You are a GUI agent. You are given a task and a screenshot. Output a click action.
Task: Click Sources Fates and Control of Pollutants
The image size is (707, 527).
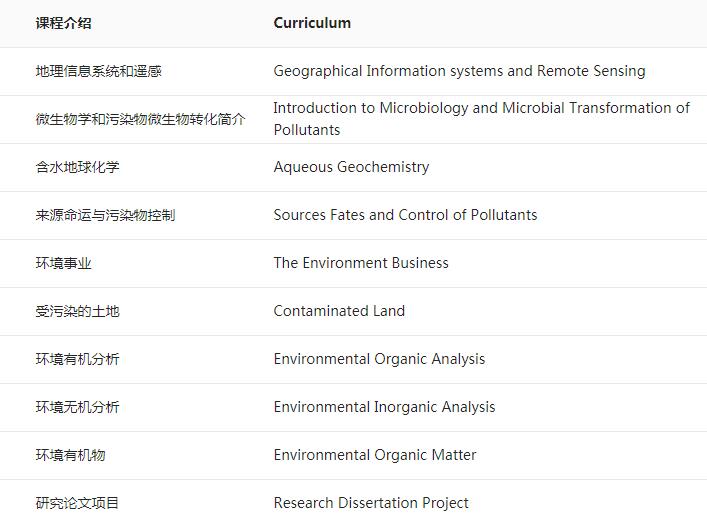[x=405, y=215]
